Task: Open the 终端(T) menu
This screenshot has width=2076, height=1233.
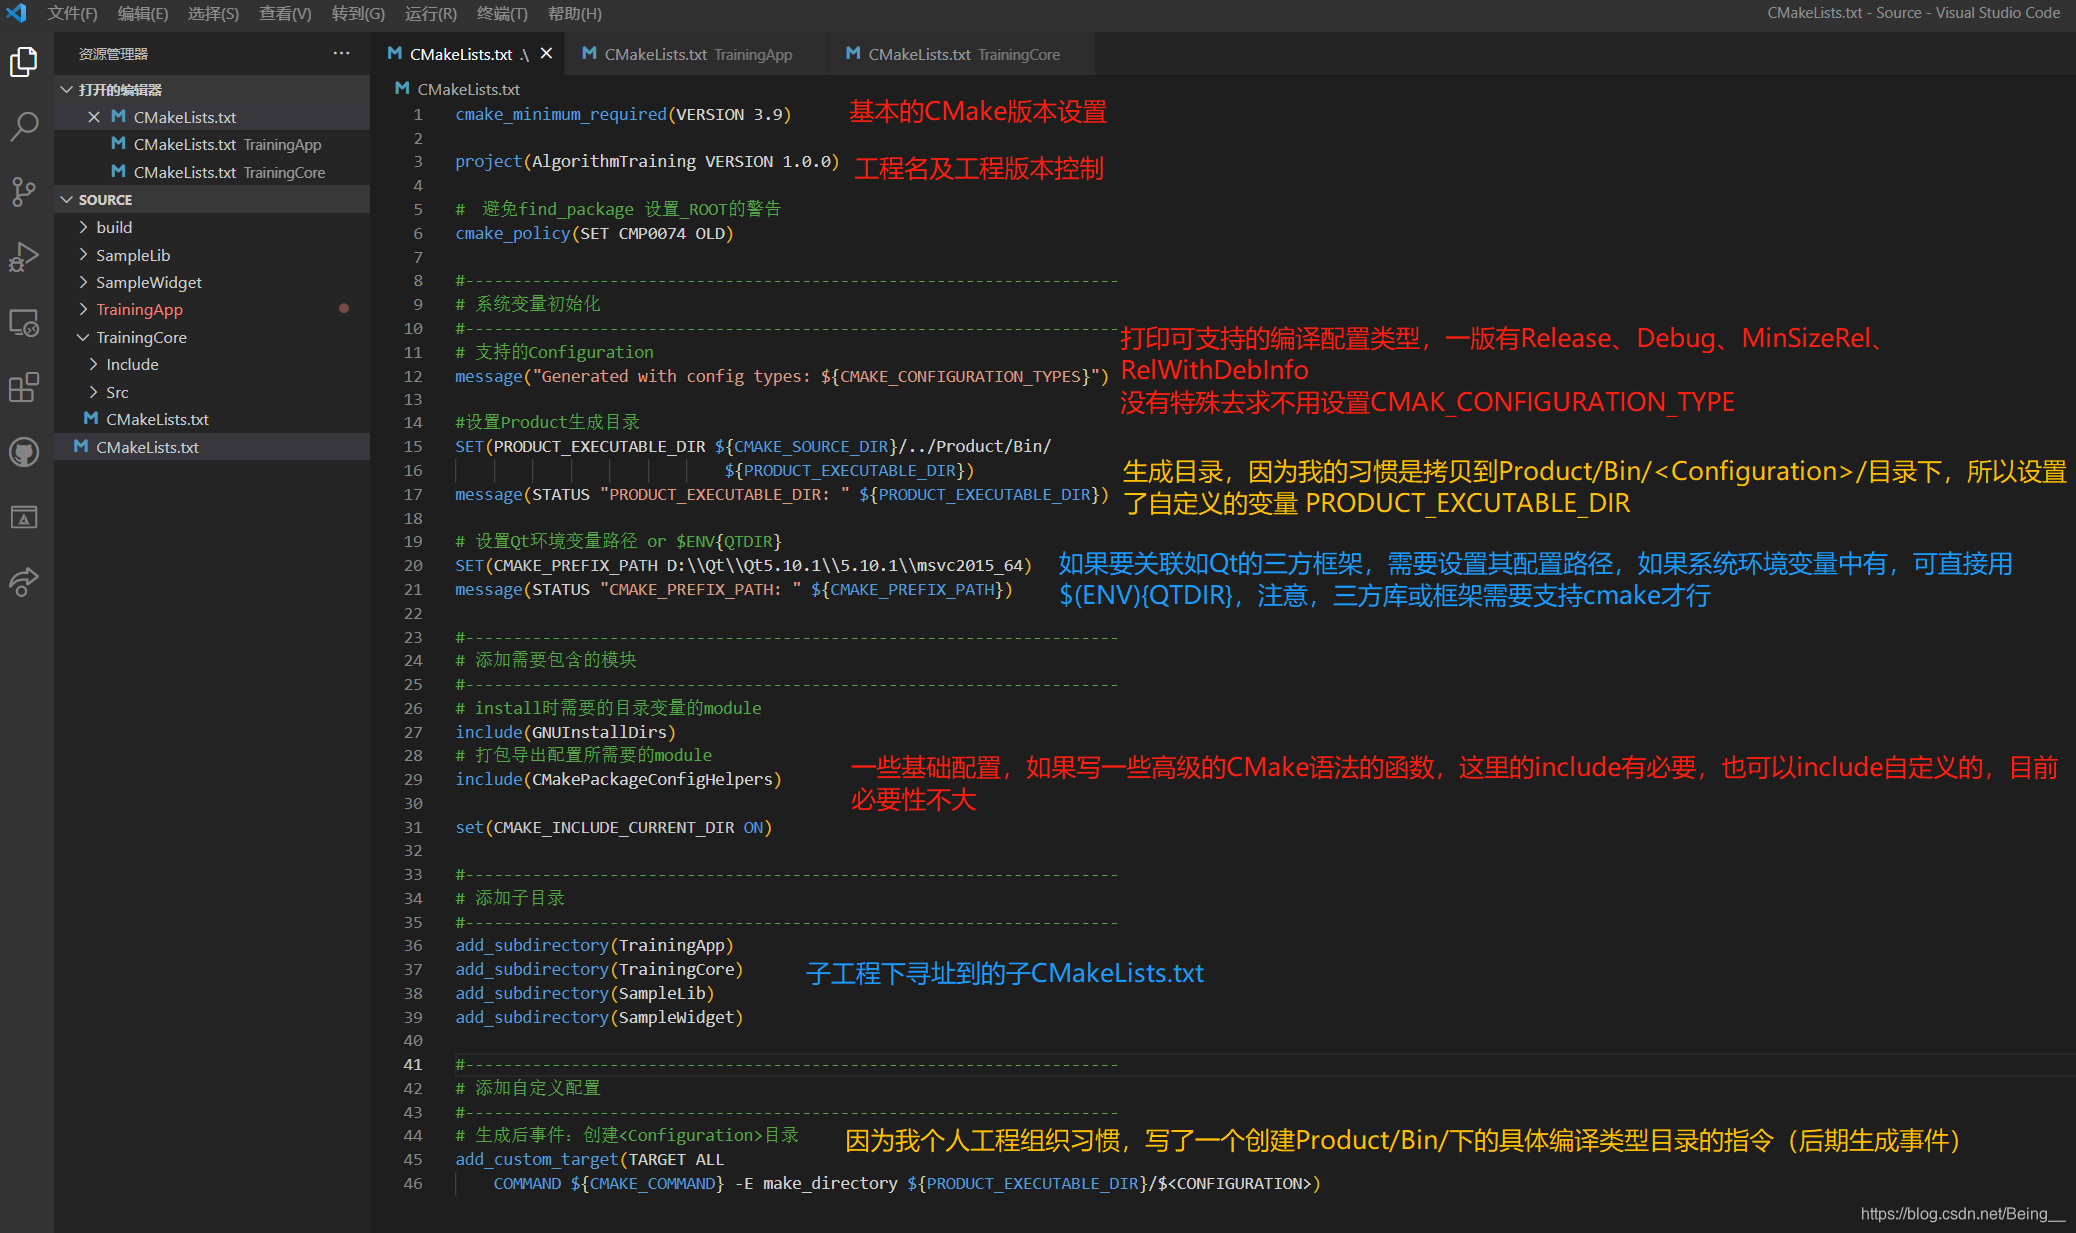Action: [x=502, y=13]
